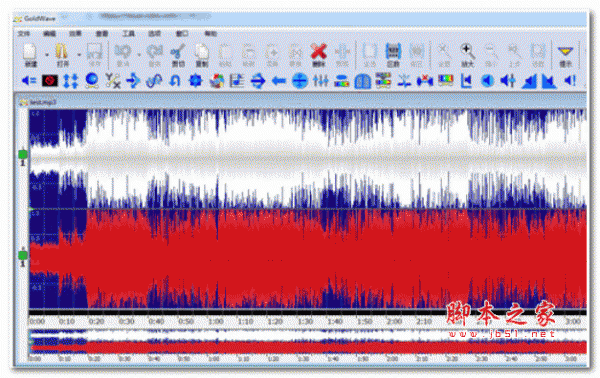Open the File (文件) menu
The image size is (600, 378).
pos(24,34)
